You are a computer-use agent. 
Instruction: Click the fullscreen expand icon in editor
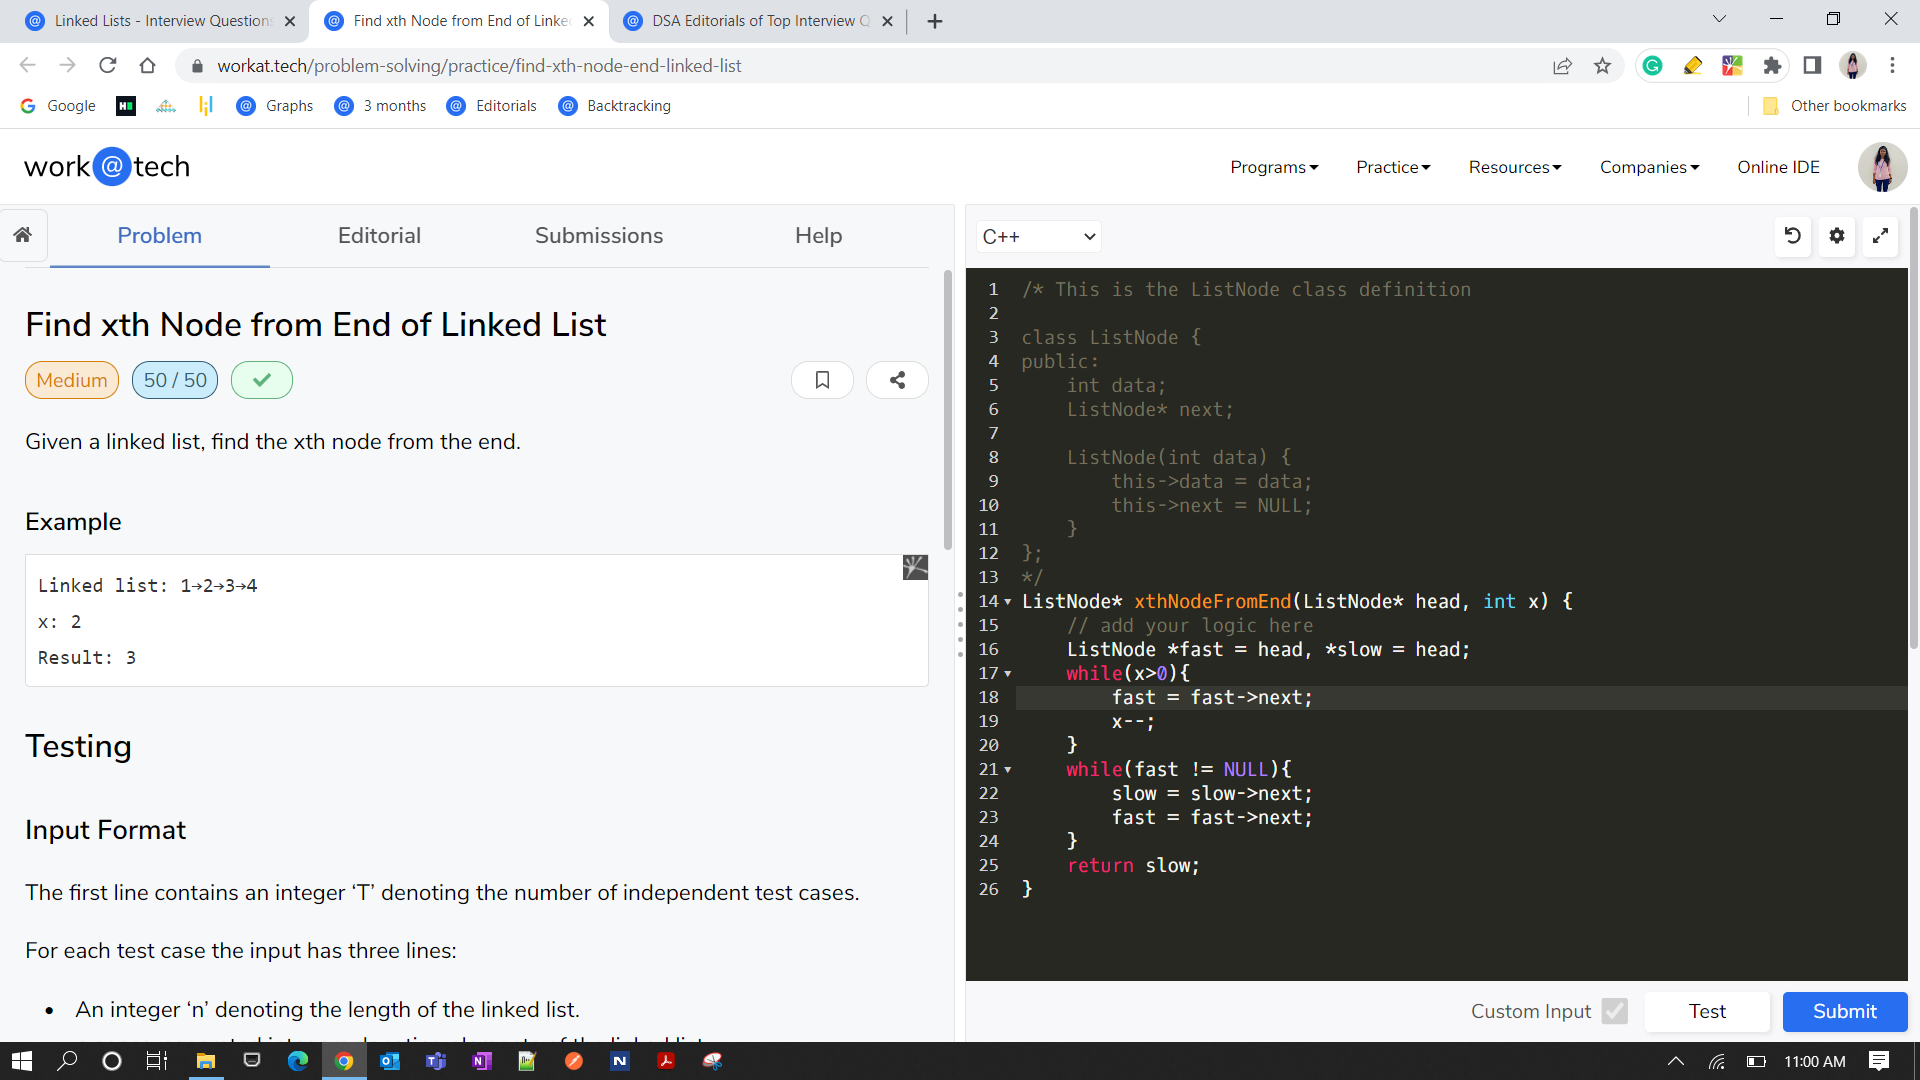pos(1883,236)
